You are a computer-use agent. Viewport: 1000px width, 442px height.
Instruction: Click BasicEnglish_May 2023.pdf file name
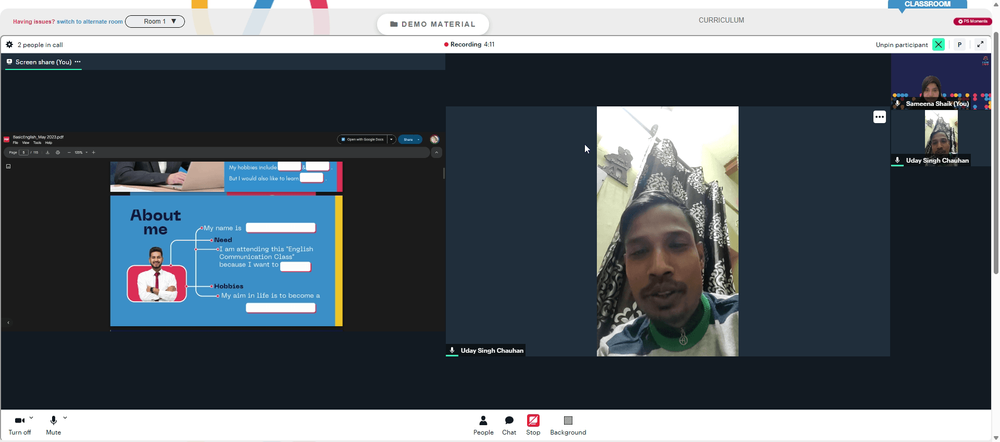click(38, 137)
